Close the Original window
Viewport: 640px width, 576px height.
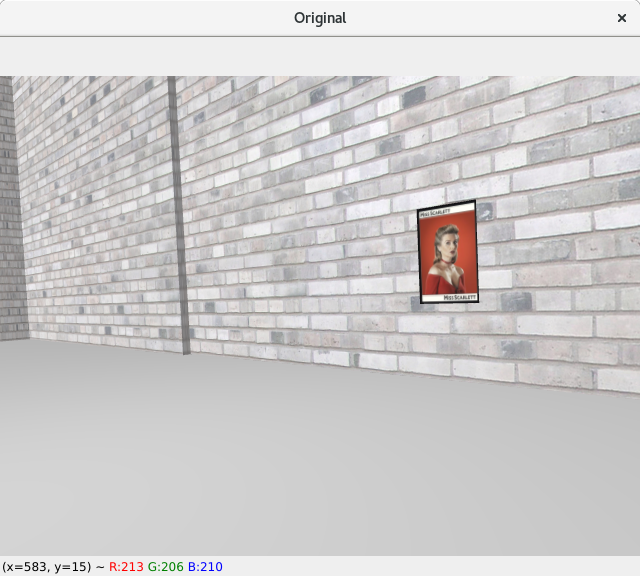[621, 18]
